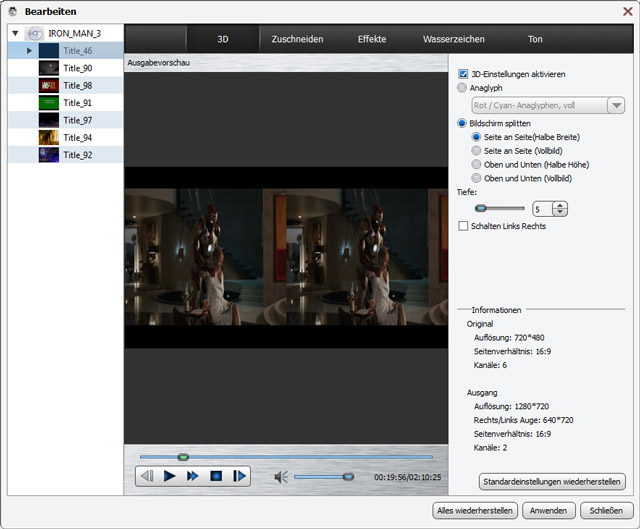Click the Auflösung: 1280*720 text
This screenshot has width=640, height=529.
pos(511,406)
